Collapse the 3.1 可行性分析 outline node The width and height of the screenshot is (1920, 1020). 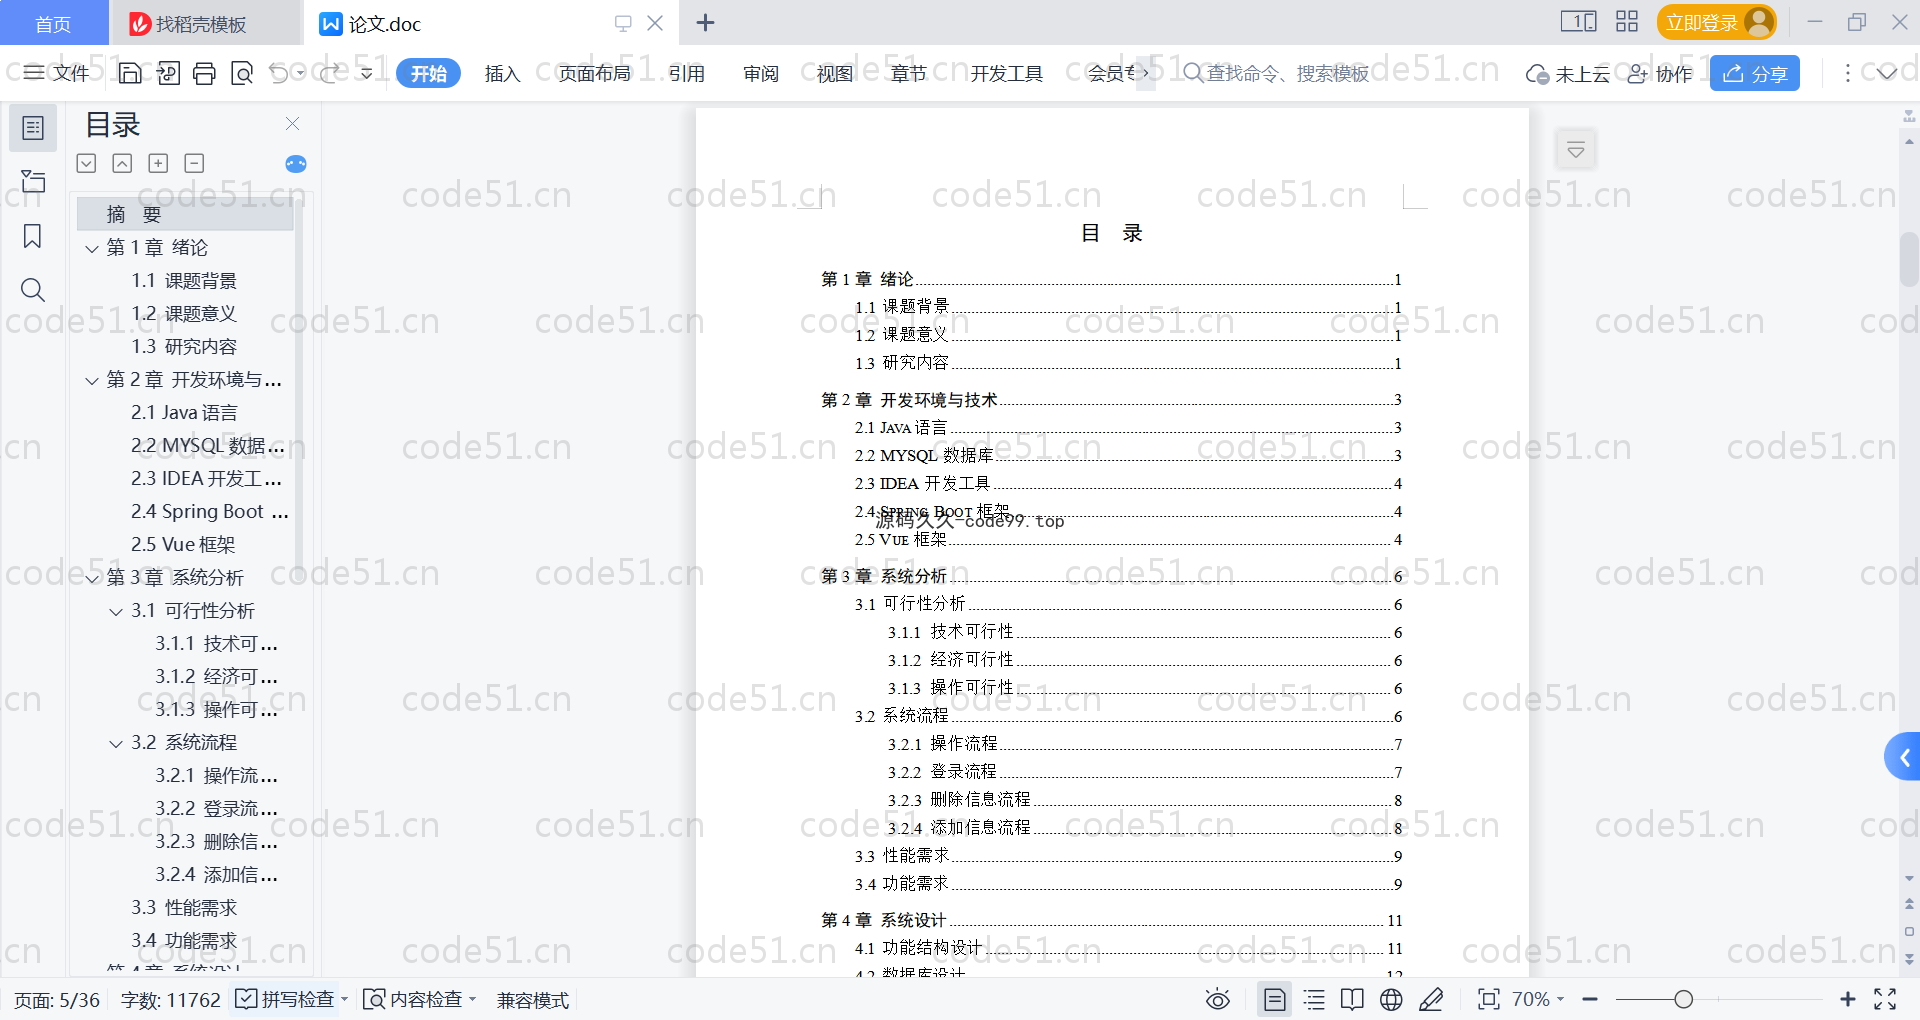tap(116, 611)
